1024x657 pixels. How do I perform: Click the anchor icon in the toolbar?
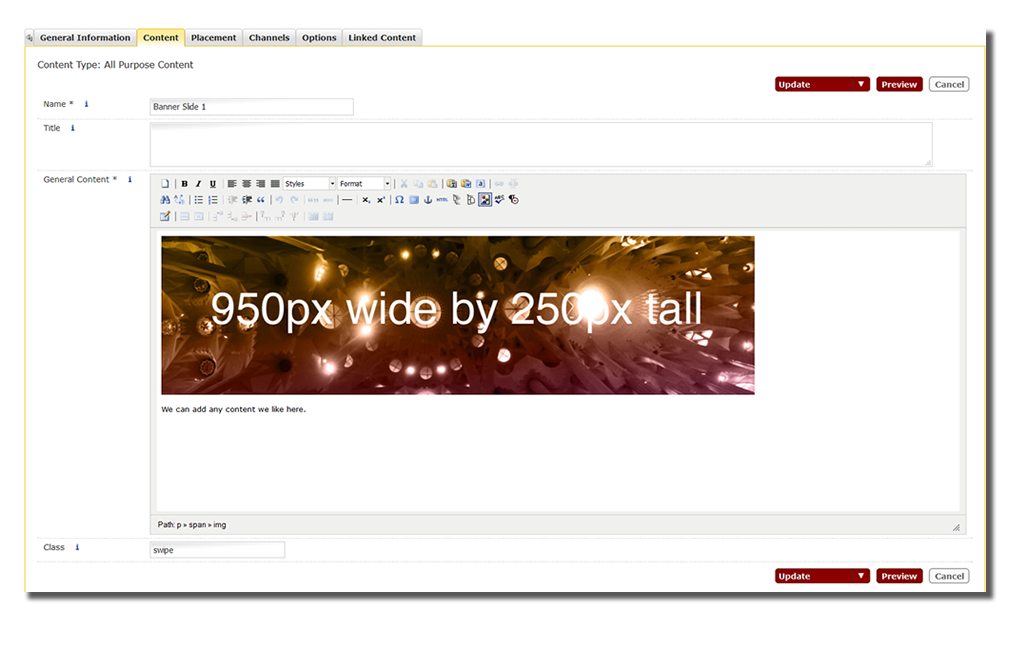(428, 200)
